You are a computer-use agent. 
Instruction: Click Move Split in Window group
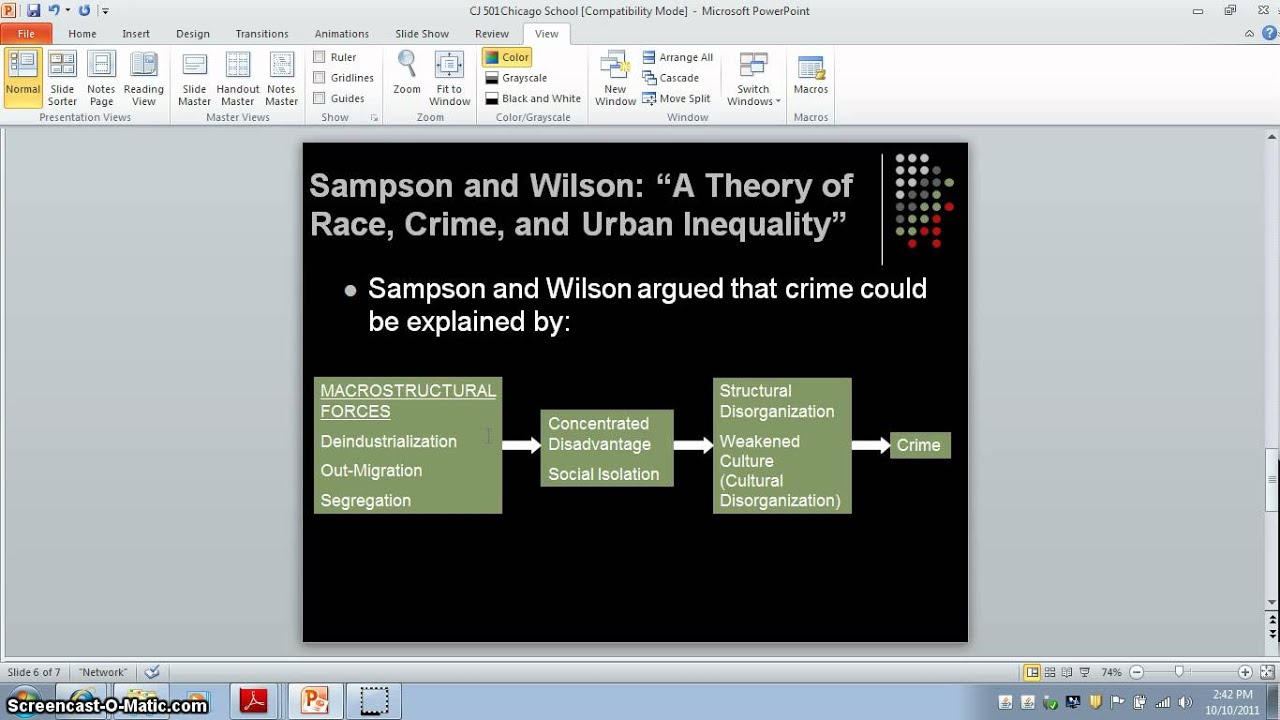pyautogui.click(x=677, y=98)
